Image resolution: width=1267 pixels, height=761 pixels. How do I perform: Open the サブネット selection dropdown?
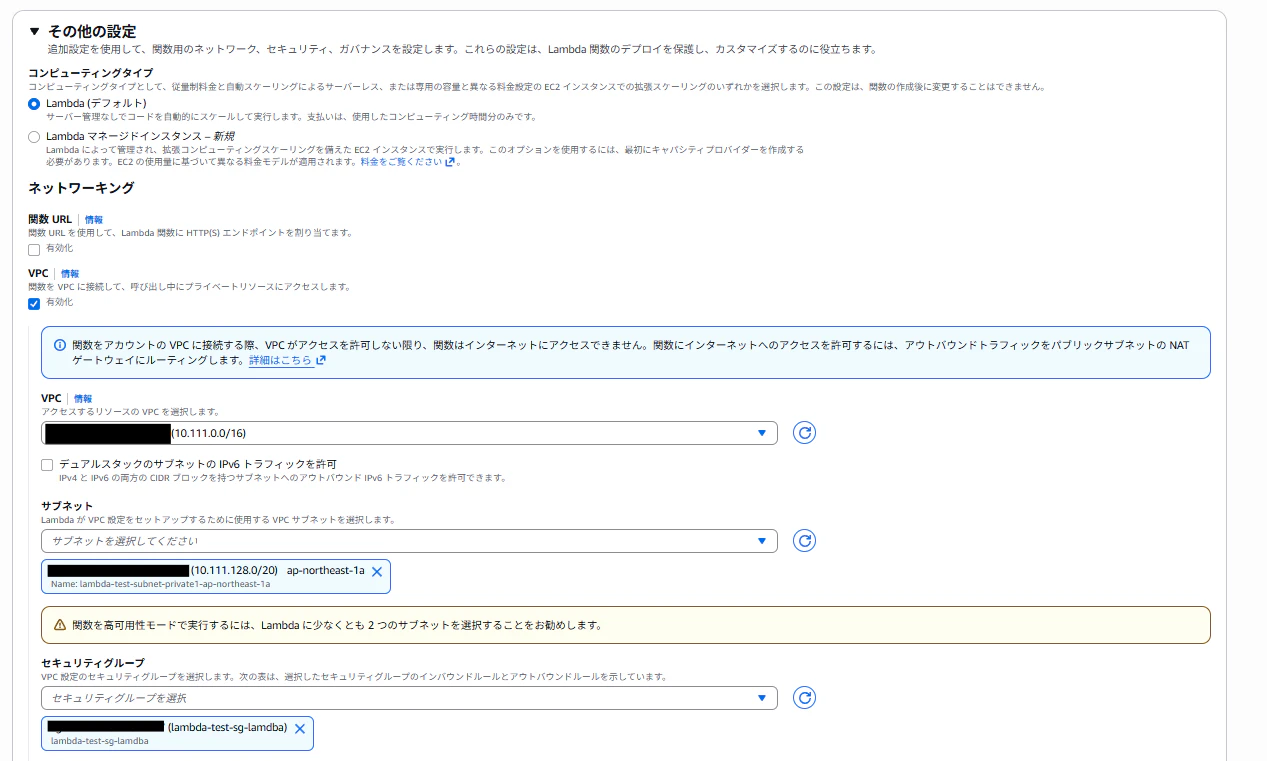[x=409, y=541]
